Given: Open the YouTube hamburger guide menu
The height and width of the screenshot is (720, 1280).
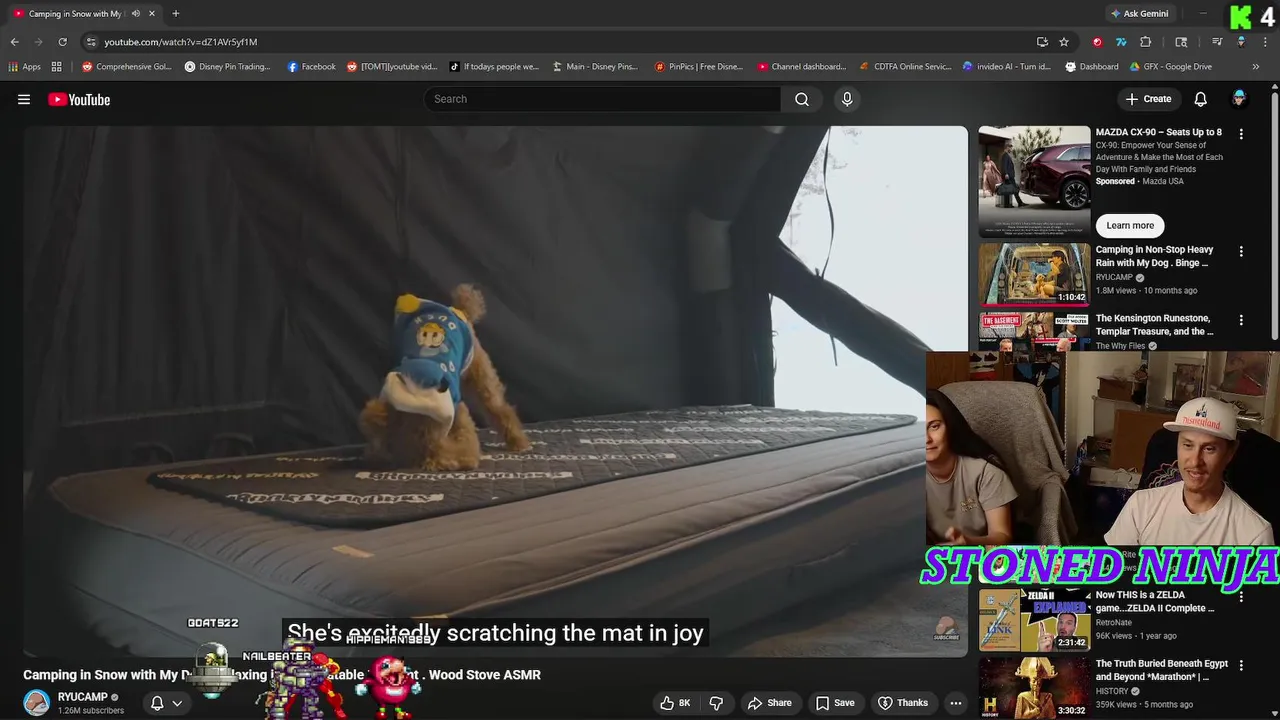Looking at the screenshot, I should [24, 99].
